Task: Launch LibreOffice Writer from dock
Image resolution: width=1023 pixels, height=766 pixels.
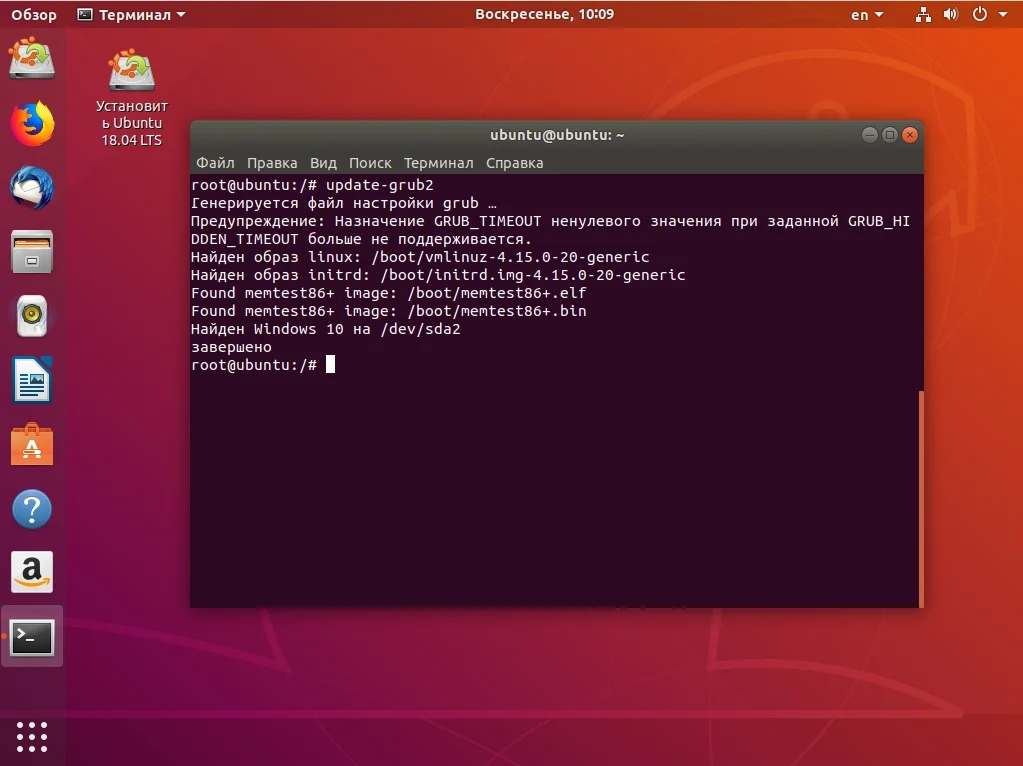Action: coord(32,380)
